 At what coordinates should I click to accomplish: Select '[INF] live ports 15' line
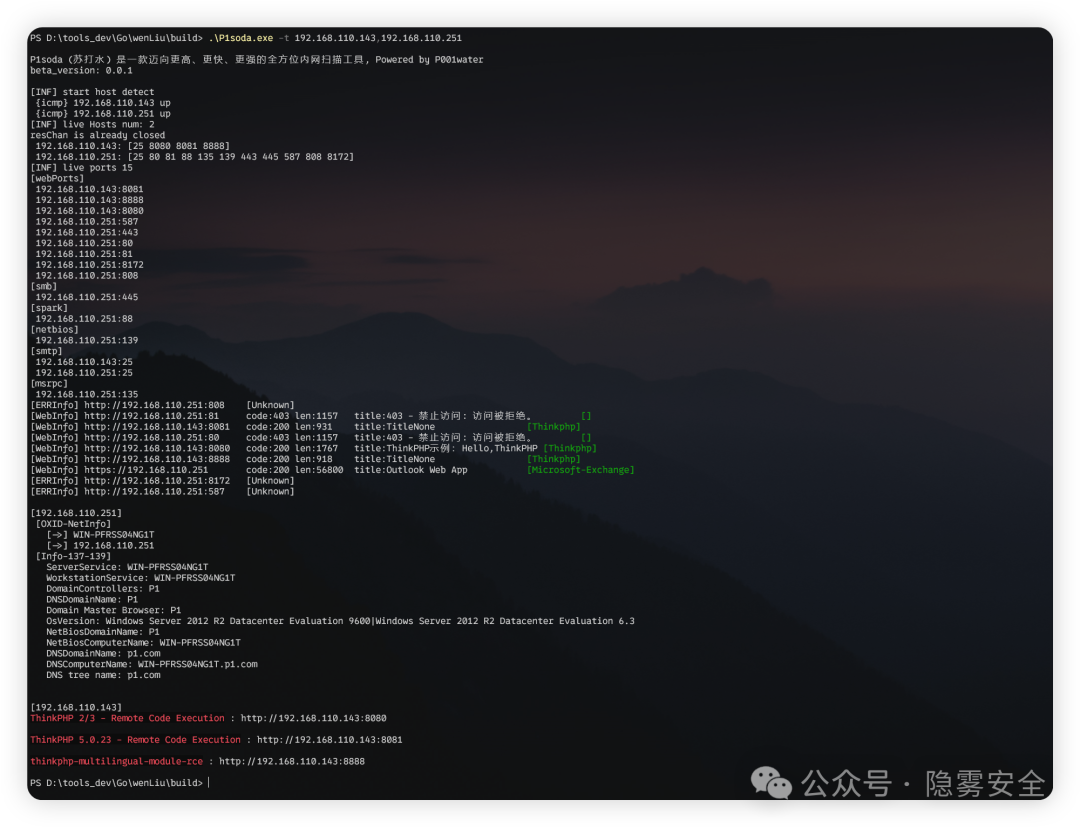point(81,167)
